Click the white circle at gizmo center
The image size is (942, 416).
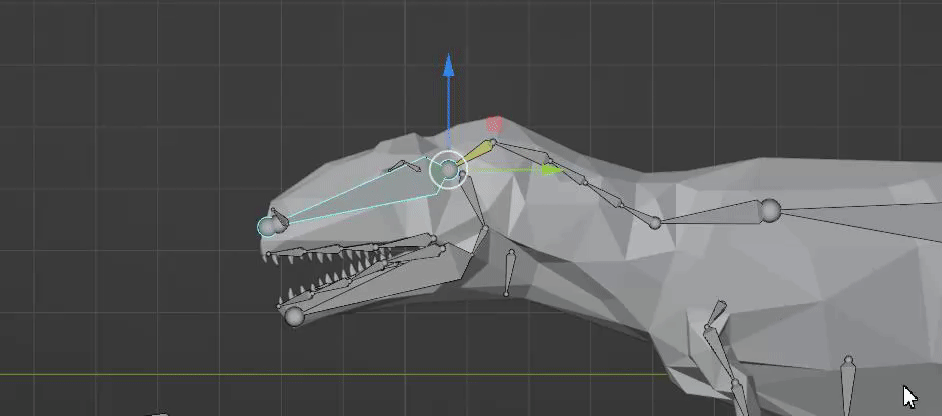(x=449, y=170)
